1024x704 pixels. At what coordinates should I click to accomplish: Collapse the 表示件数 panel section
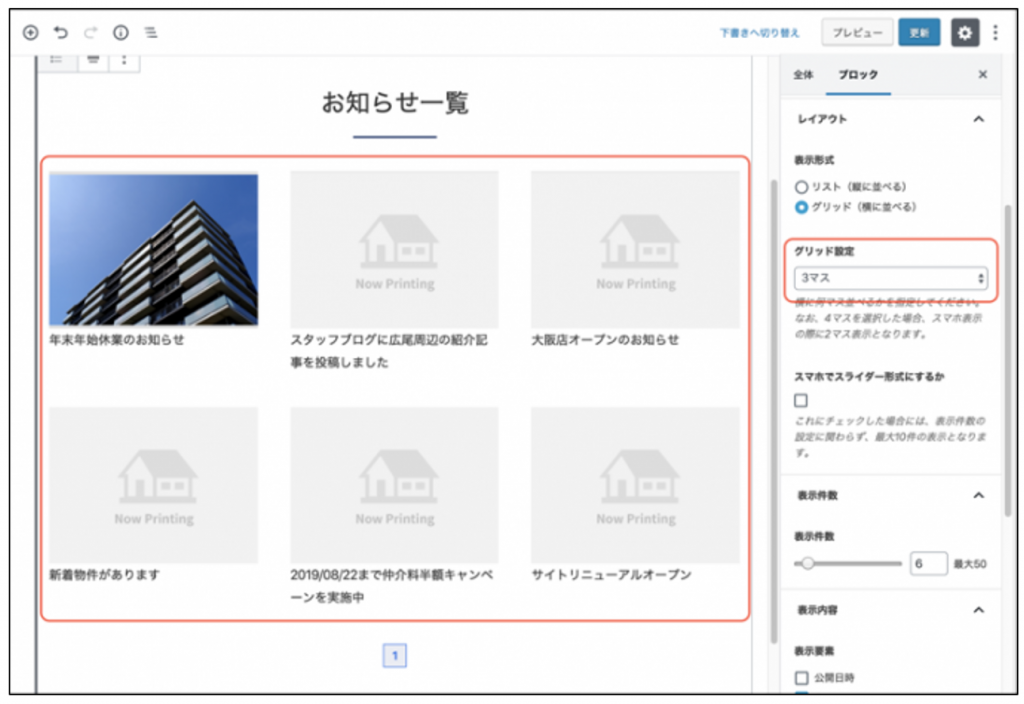point(978,495)
